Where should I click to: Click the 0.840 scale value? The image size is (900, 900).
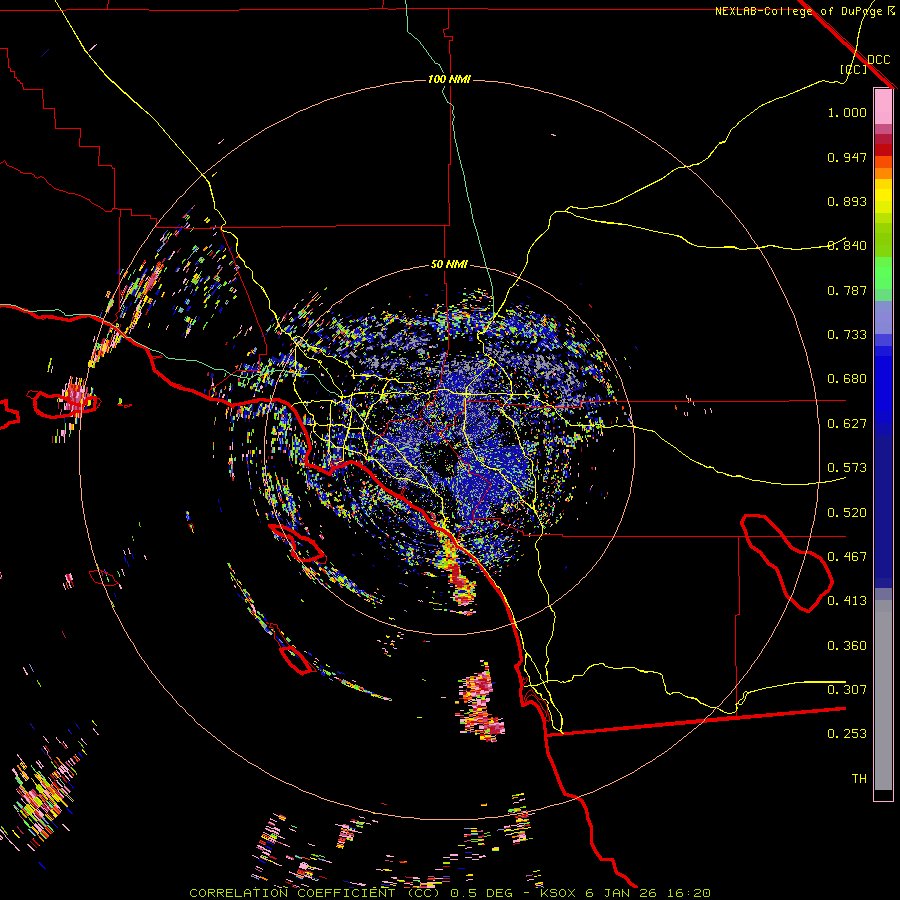[847, 246]
